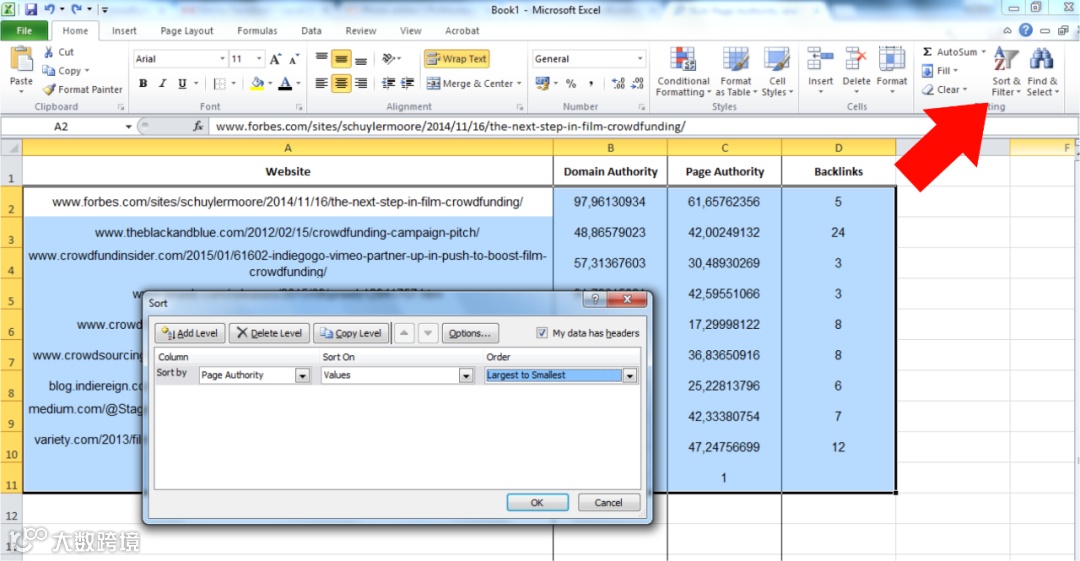
Task: Click Insert cells icon
Action: click(820, 61)
